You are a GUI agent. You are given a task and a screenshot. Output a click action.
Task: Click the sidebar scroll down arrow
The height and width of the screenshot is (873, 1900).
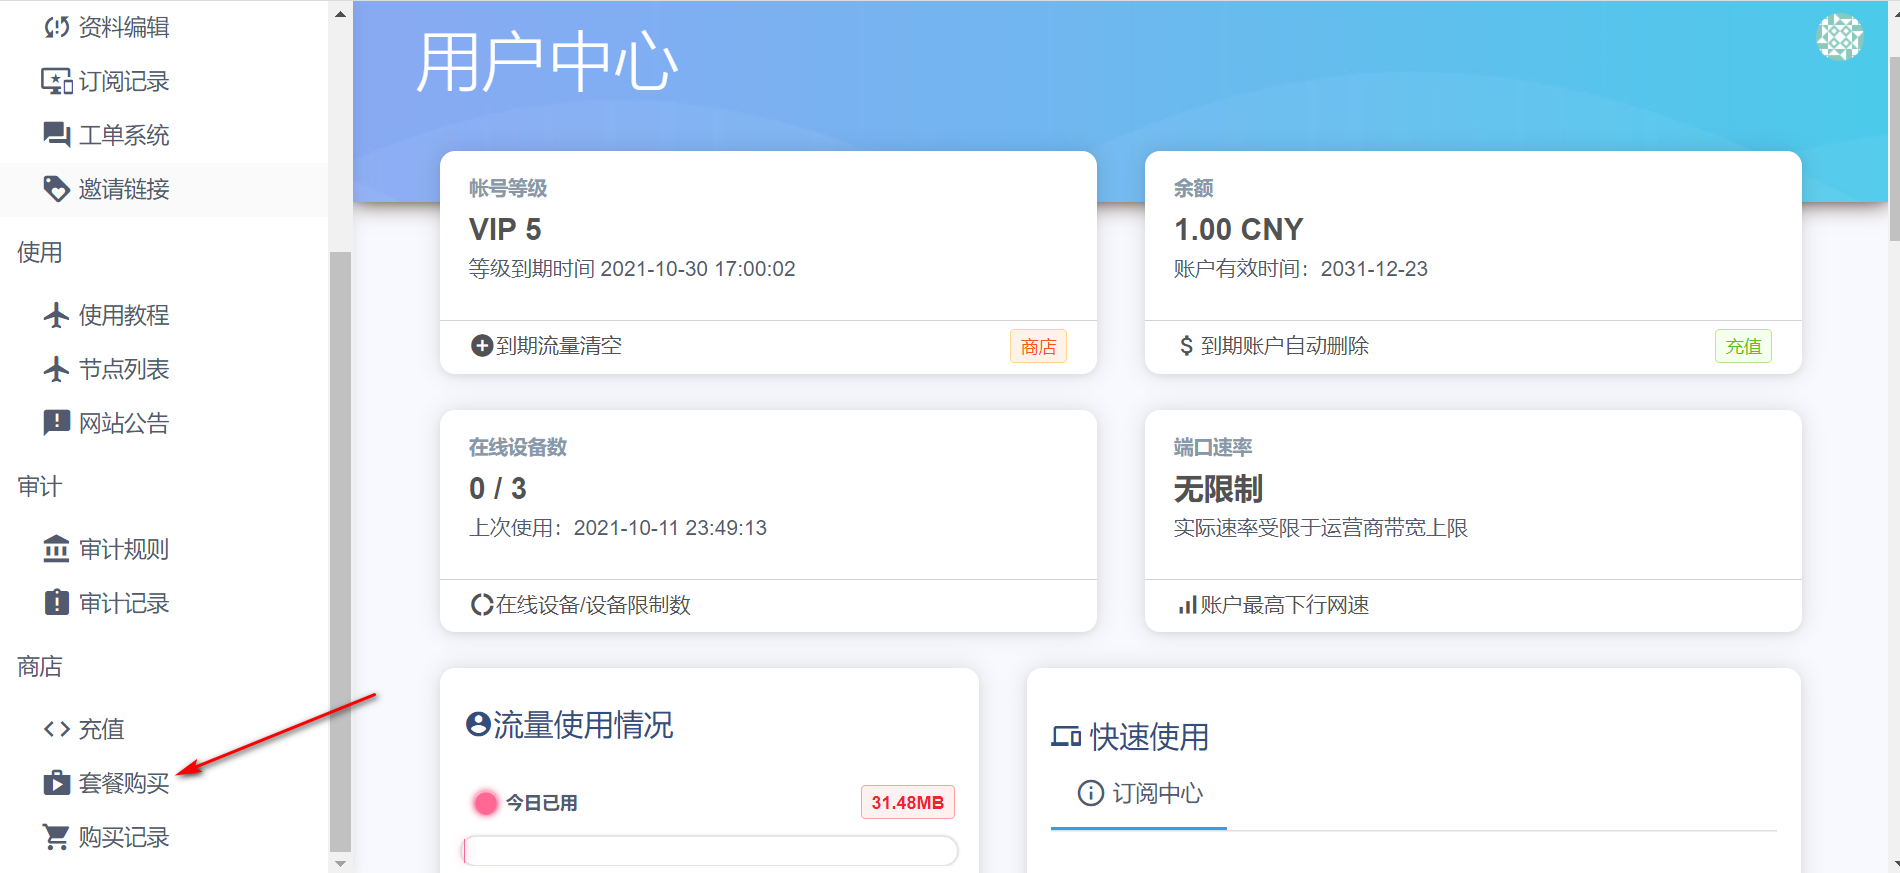[340, 863]
